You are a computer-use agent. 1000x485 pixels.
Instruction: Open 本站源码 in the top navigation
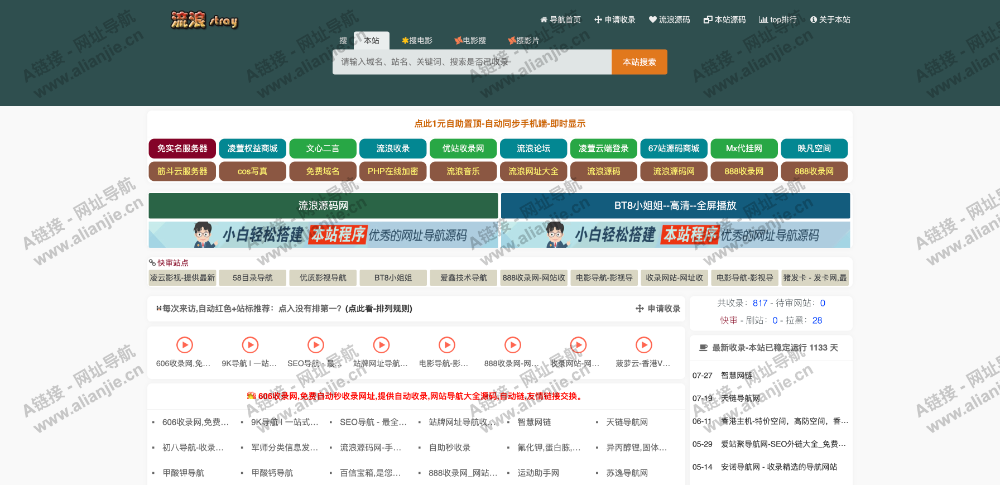[724, 20]
